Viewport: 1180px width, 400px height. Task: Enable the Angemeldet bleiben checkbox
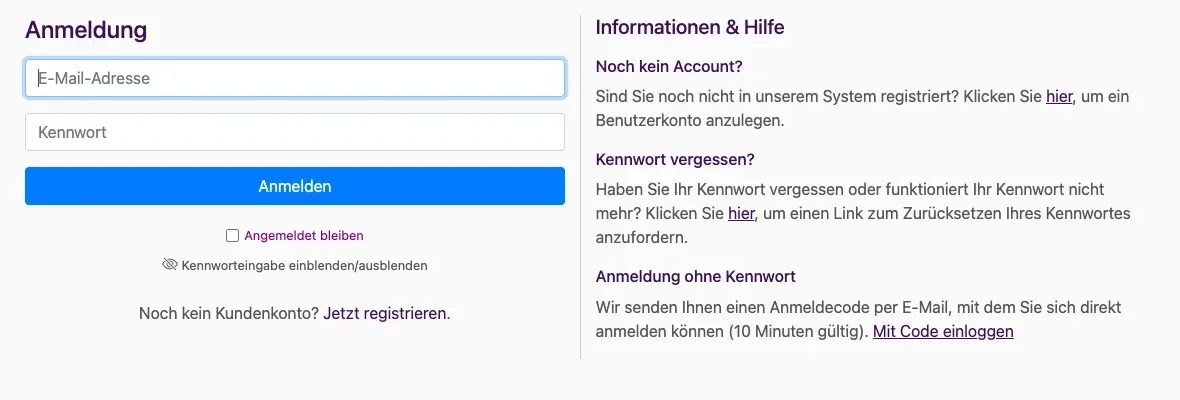coord(233,235)
